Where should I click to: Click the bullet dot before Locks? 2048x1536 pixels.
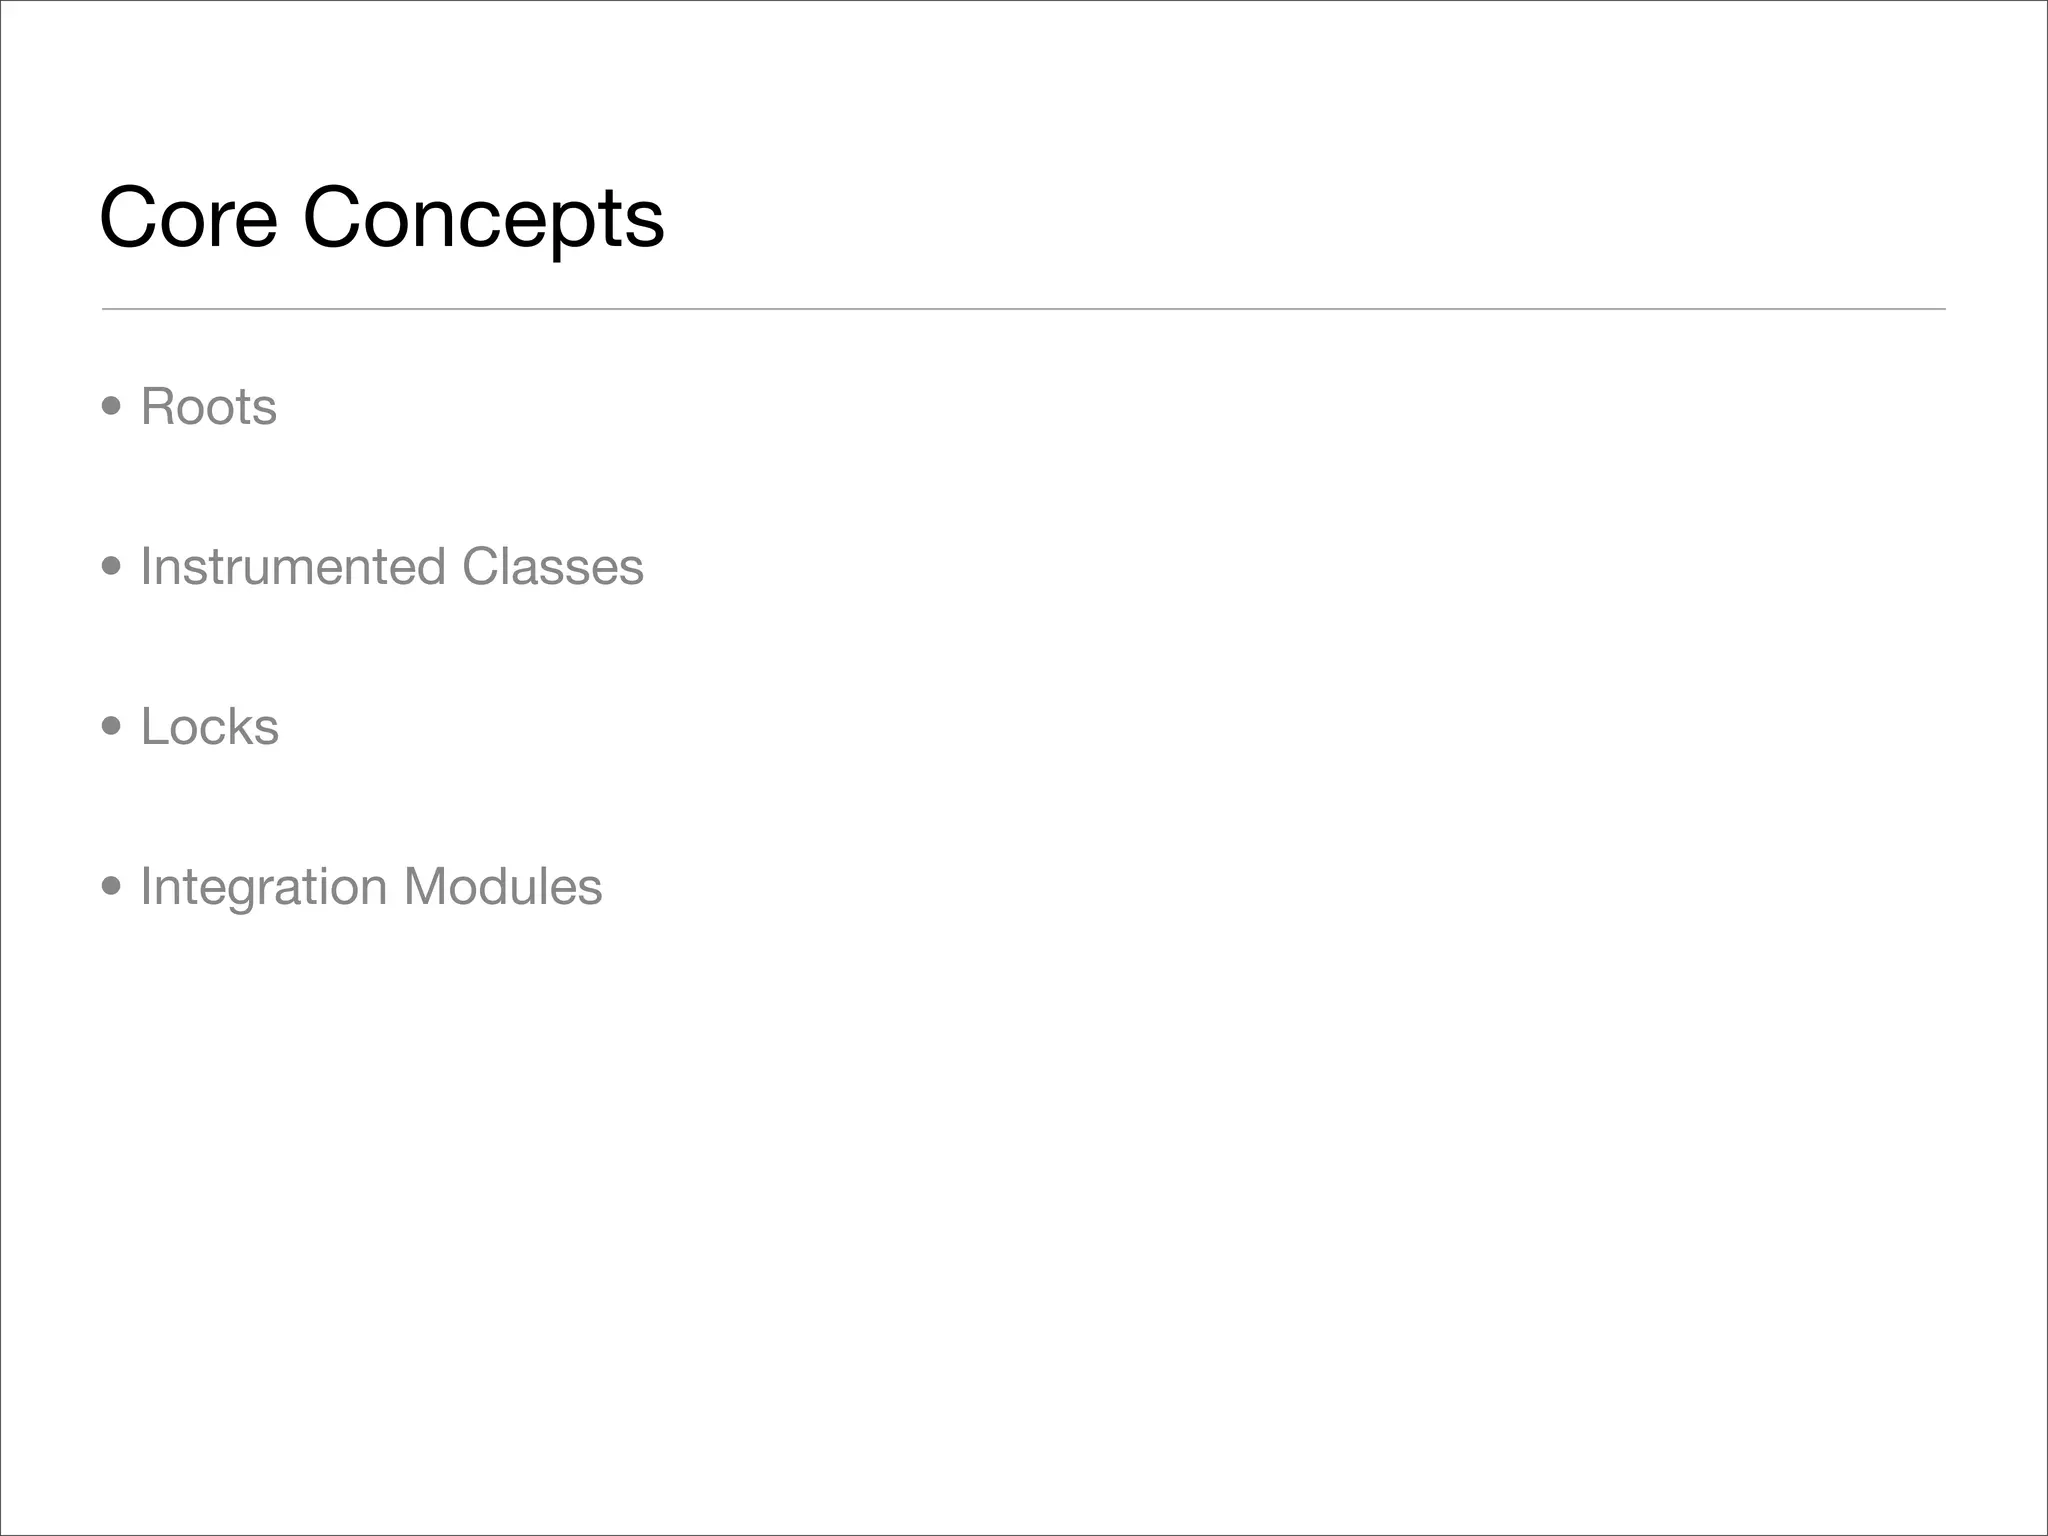(x=112, y=727)
